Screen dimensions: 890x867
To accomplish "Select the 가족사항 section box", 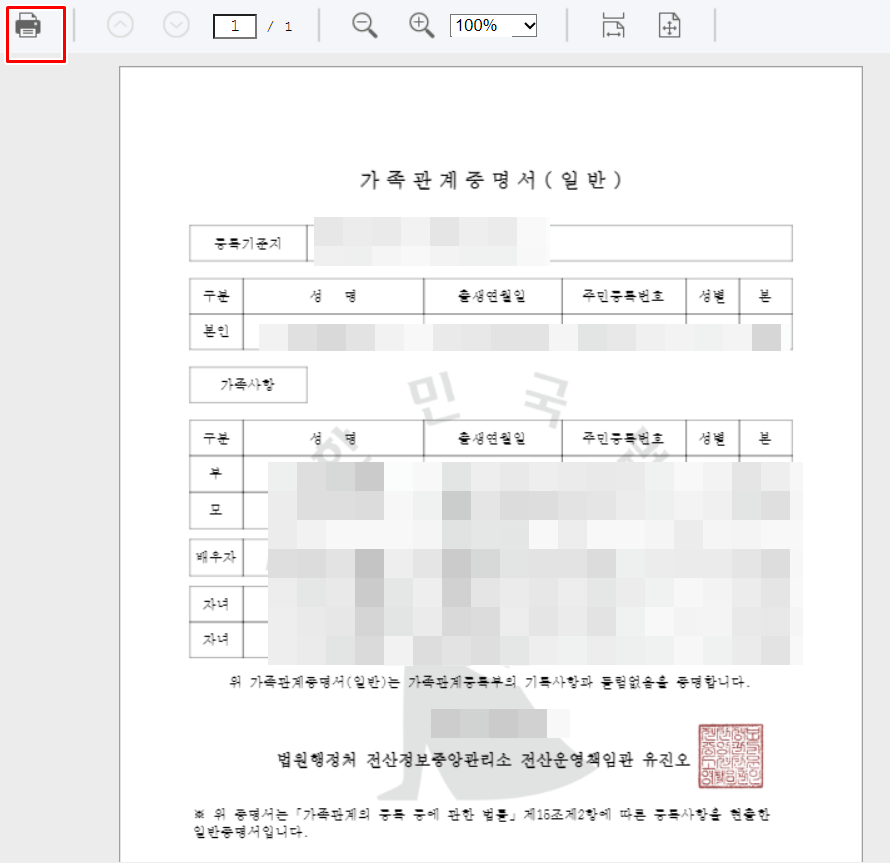I will [x=247, y=384].
